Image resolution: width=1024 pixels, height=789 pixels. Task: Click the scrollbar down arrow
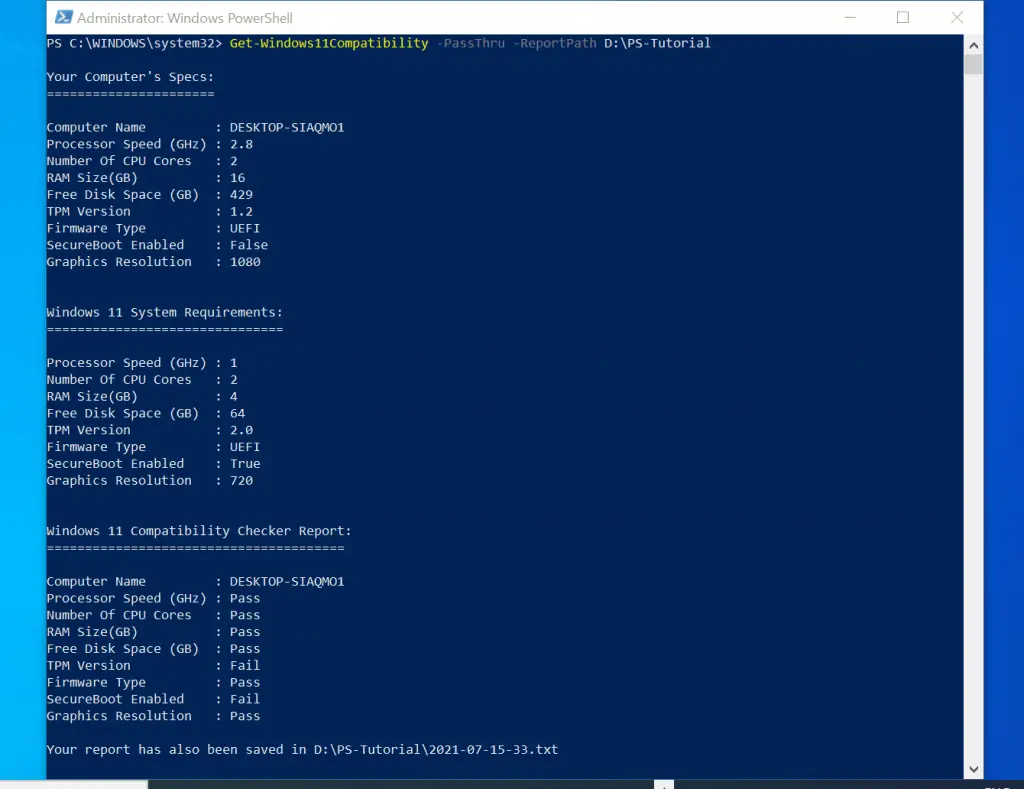973,769
